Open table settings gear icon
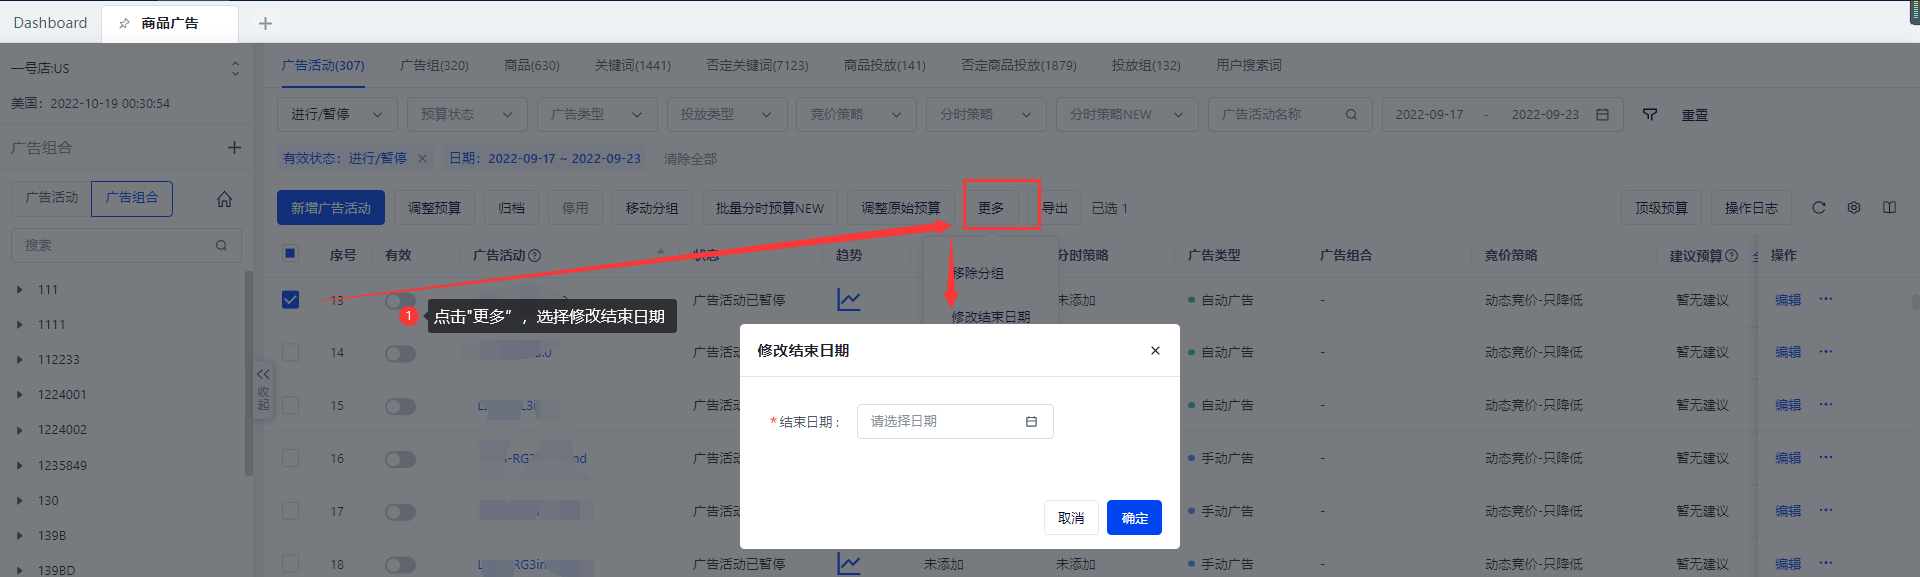Screen dimensions: 1920x577 [x=1853, y=207]
